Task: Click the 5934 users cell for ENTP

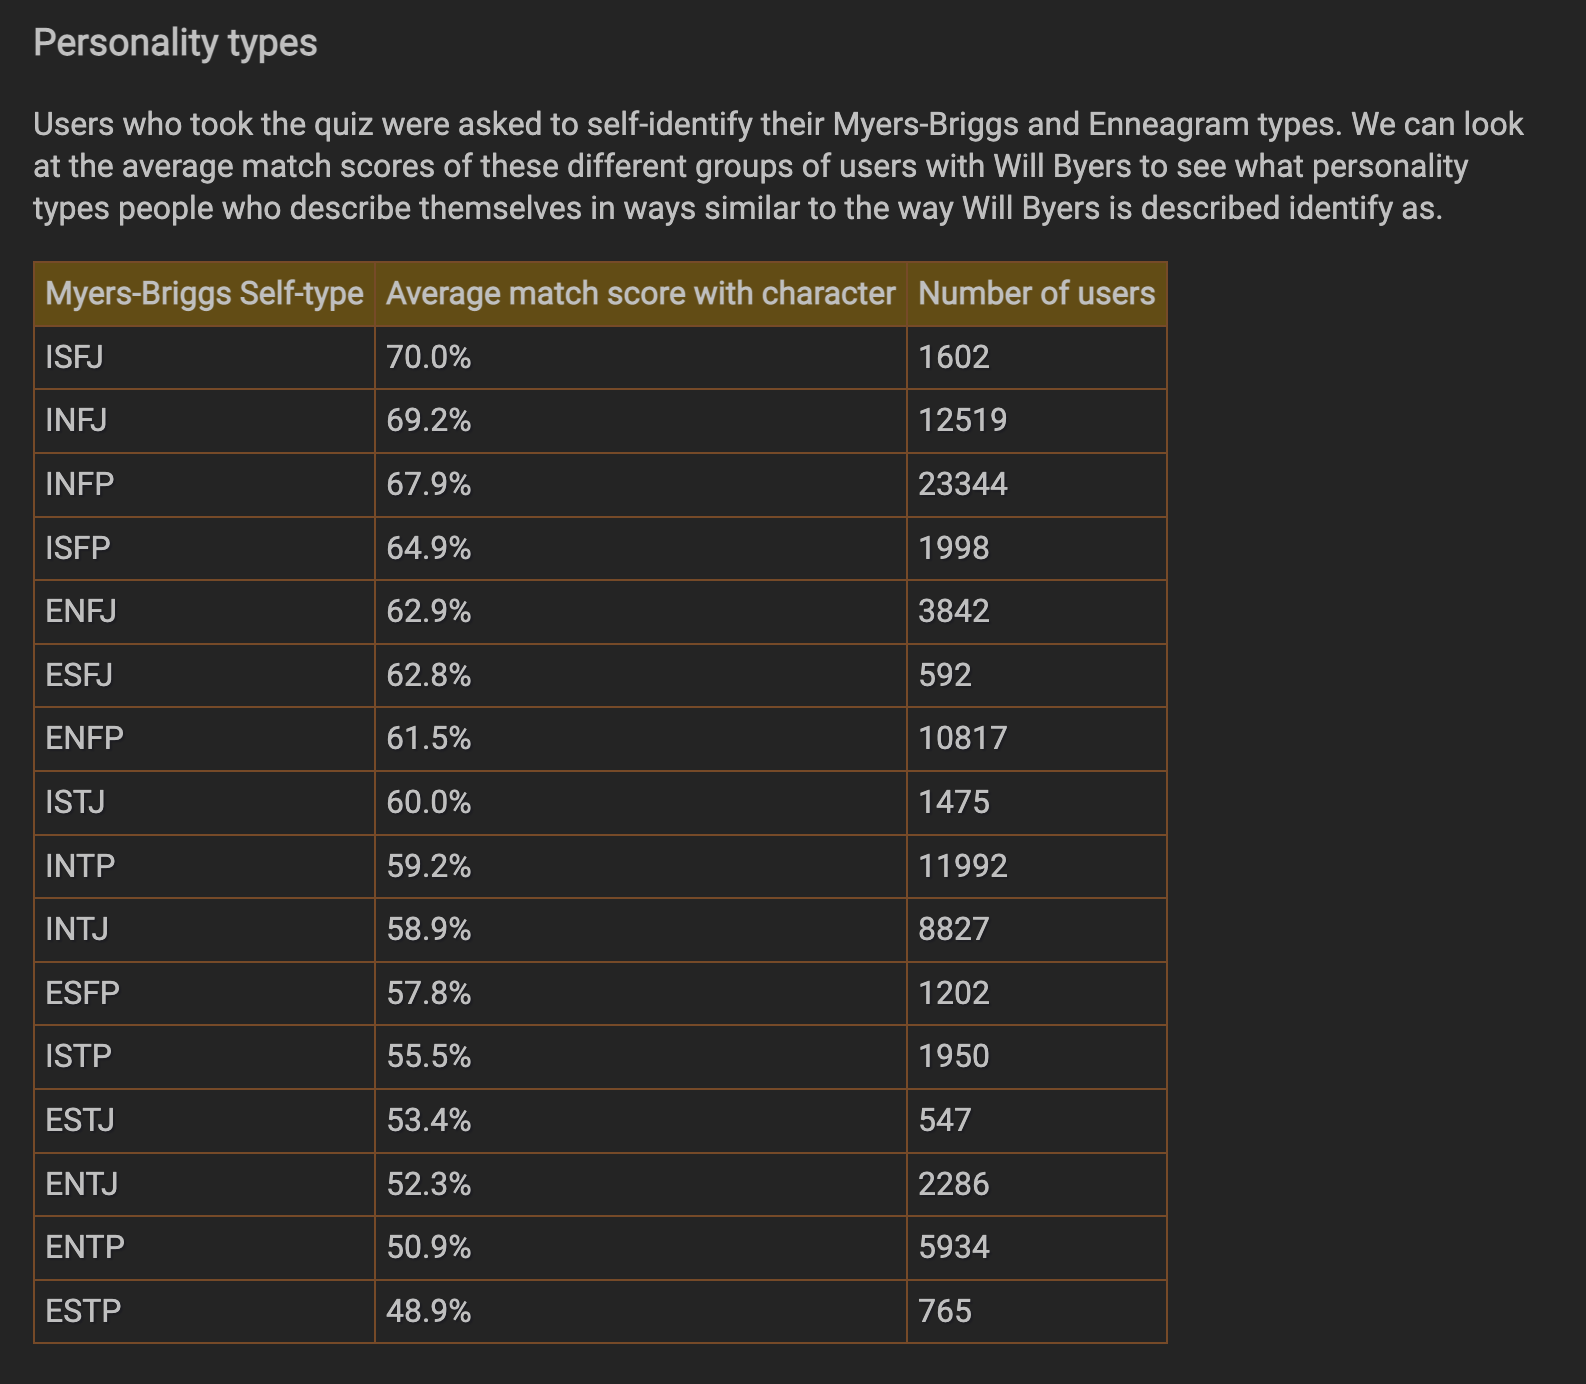Action: pyautogui.click(x=1036, y=1248)
